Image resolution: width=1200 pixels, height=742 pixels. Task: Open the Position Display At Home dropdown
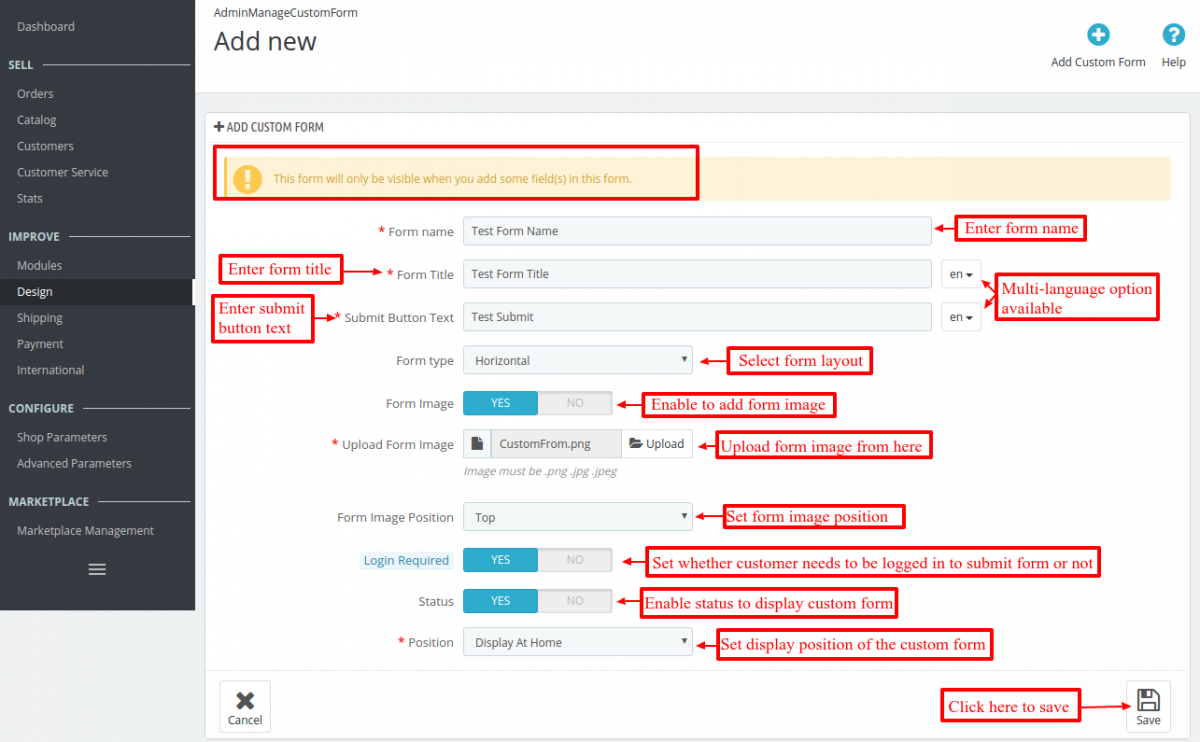coord(578,642)
